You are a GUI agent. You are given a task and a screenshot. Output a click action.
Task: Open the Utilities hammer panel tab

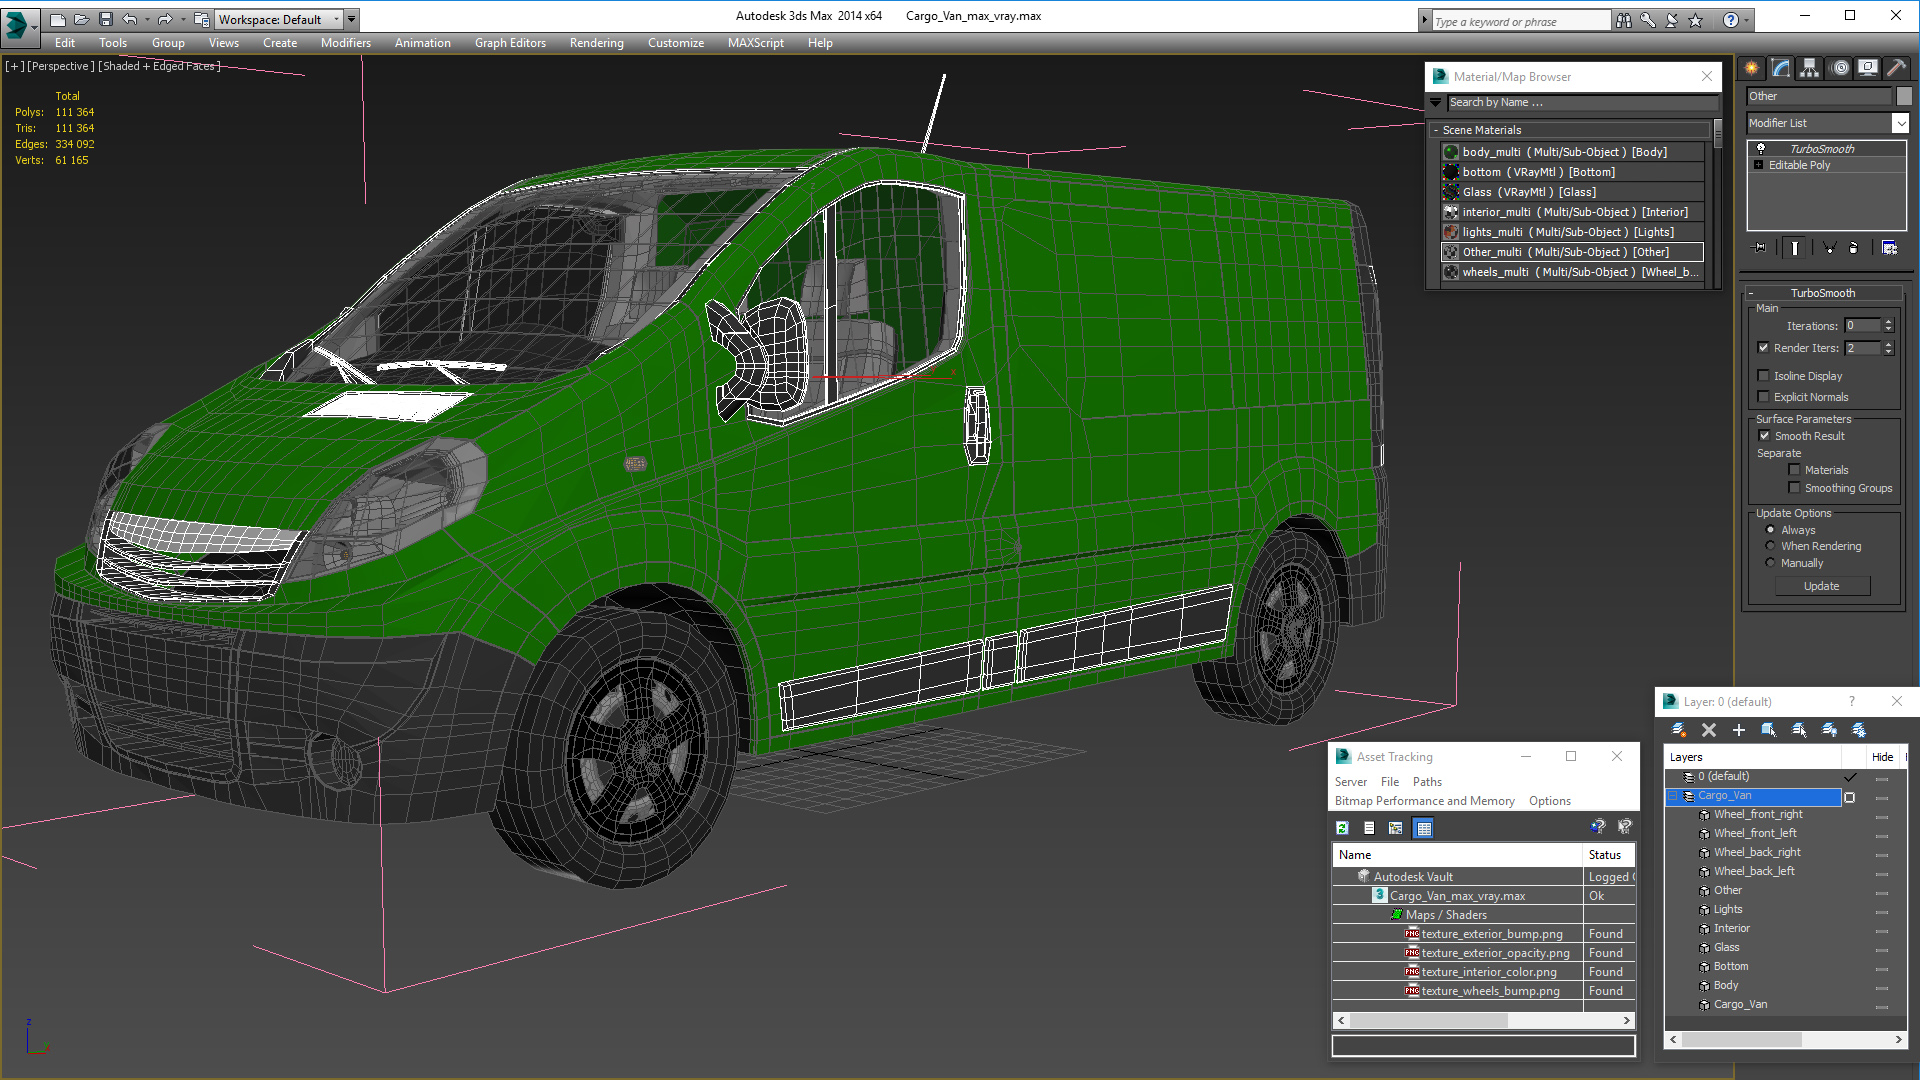point(1896,68)
